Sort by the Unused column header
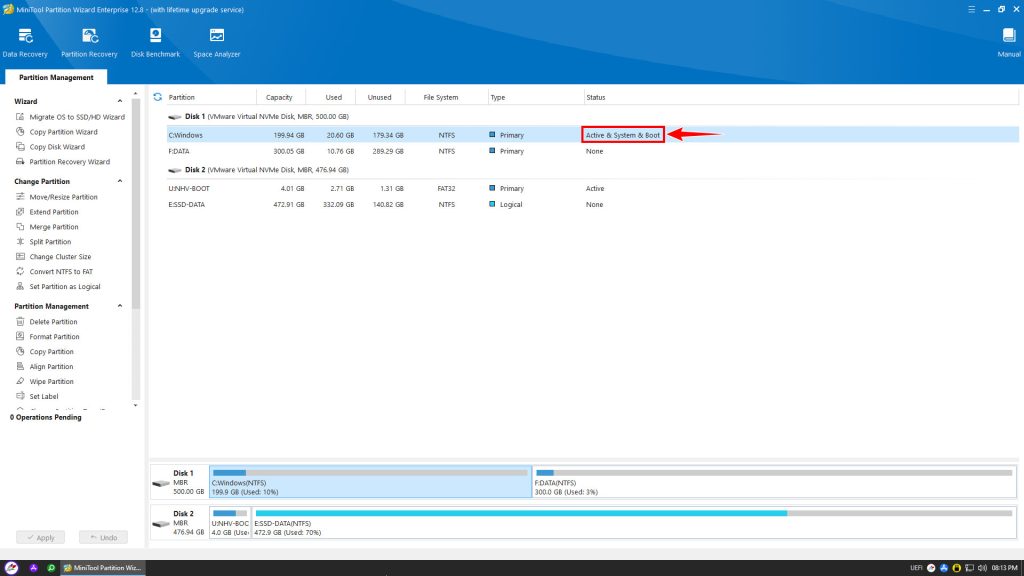Screen dimensions: 1024x576 click(379, 97)
